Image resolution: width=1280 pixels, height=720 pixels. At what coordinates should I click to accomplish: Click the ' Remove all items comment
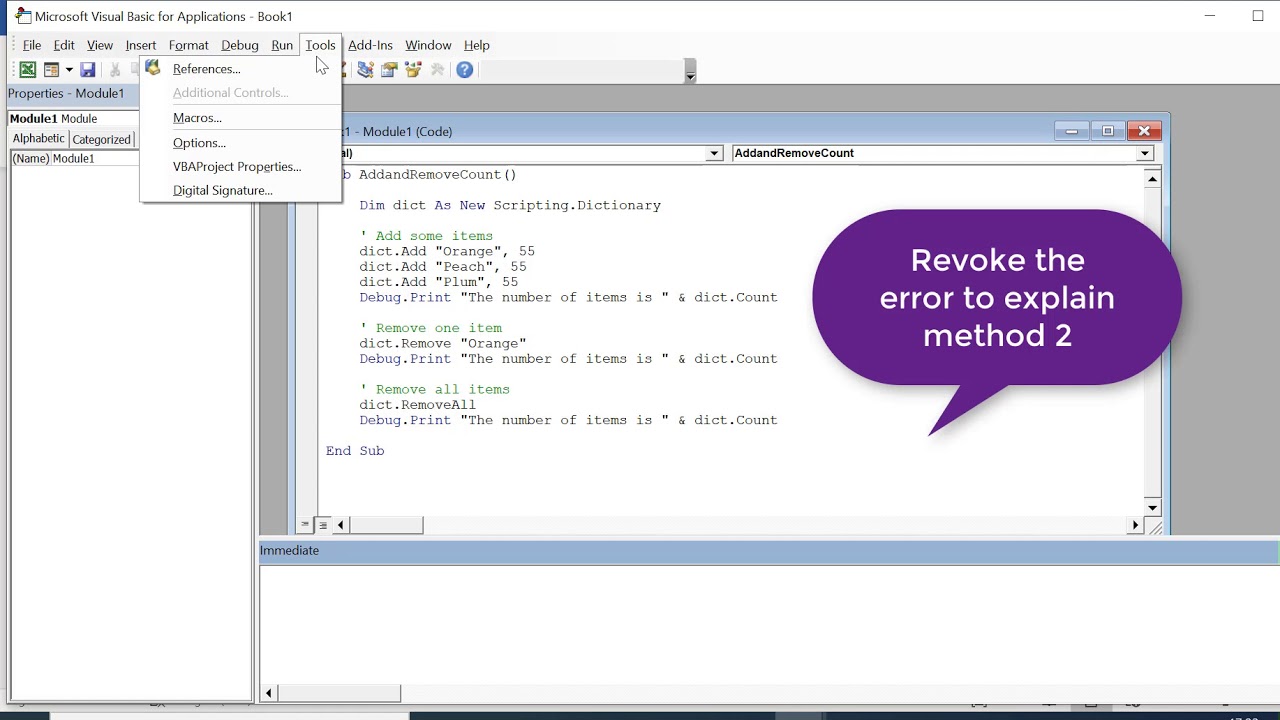[435, 390]
